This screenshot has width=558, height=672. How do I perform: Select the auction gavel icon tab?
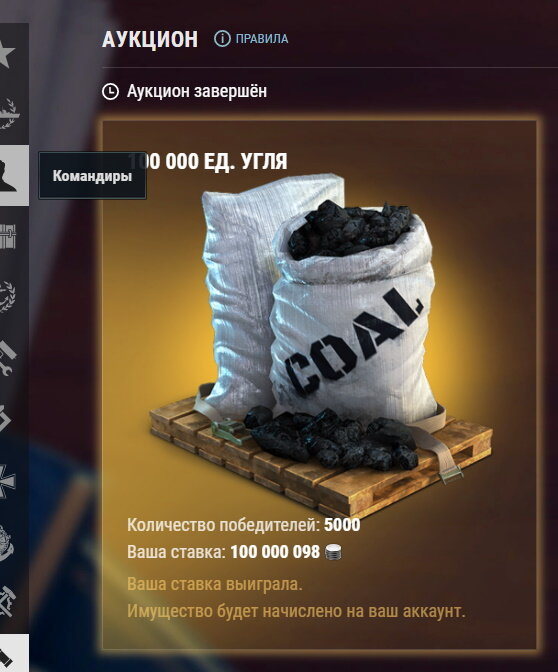coord(14,653)
